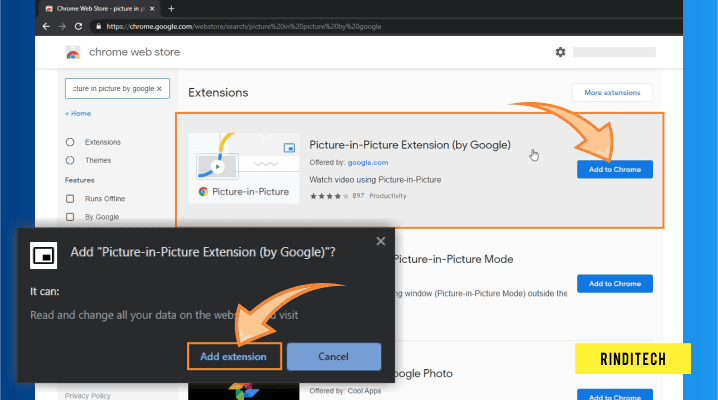Open the settings gear in the web store

560,52
